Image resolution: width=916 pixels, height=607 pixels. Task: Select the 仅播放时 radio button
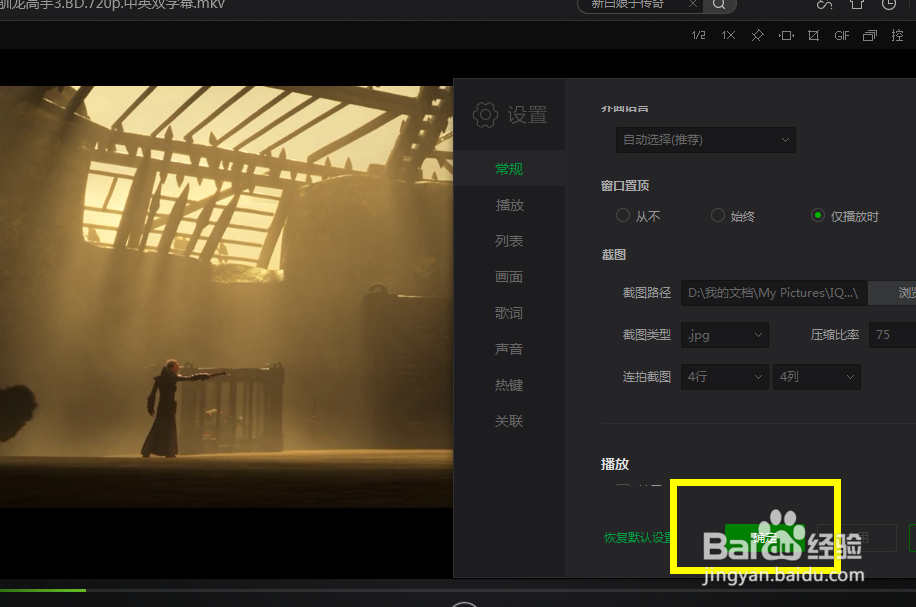817,215
